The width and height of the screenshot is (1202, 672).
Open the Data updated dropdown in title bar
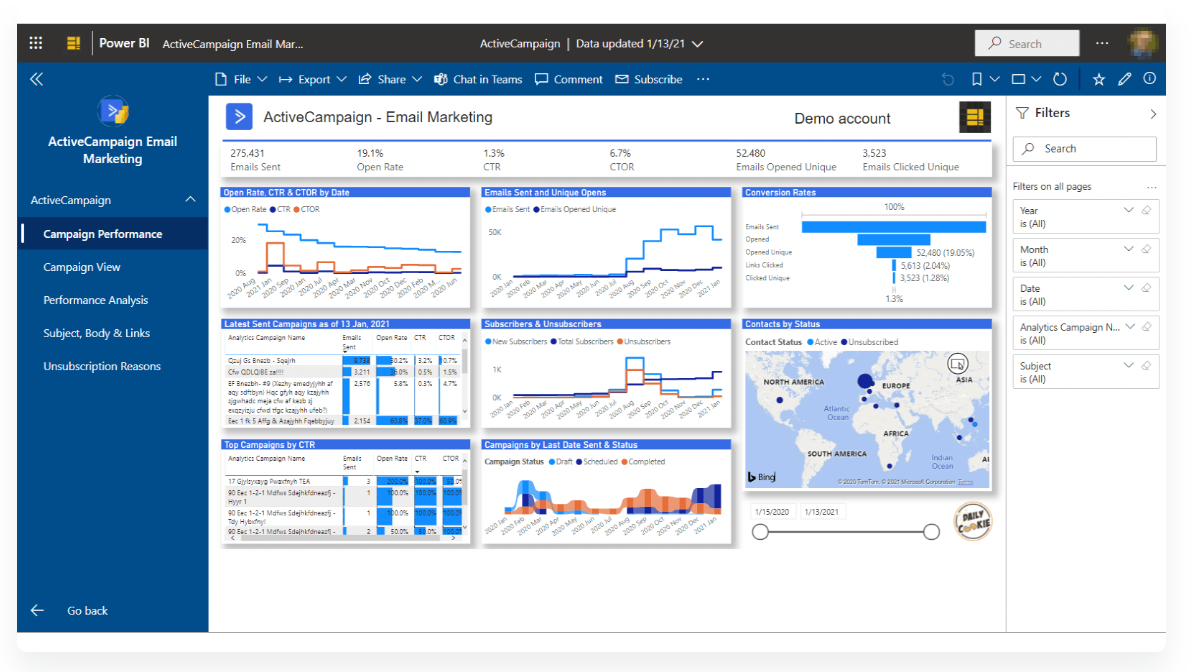(x=697, y=44)
